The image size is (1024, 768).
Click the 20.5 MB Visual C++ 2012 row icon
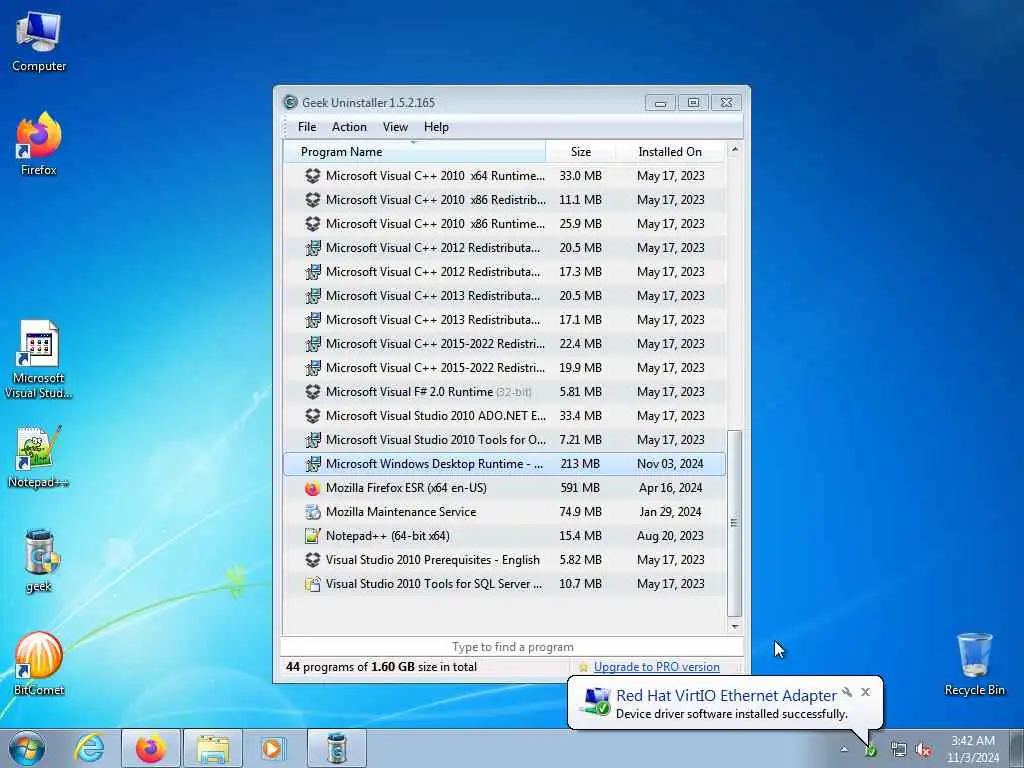tap(313, 248)
